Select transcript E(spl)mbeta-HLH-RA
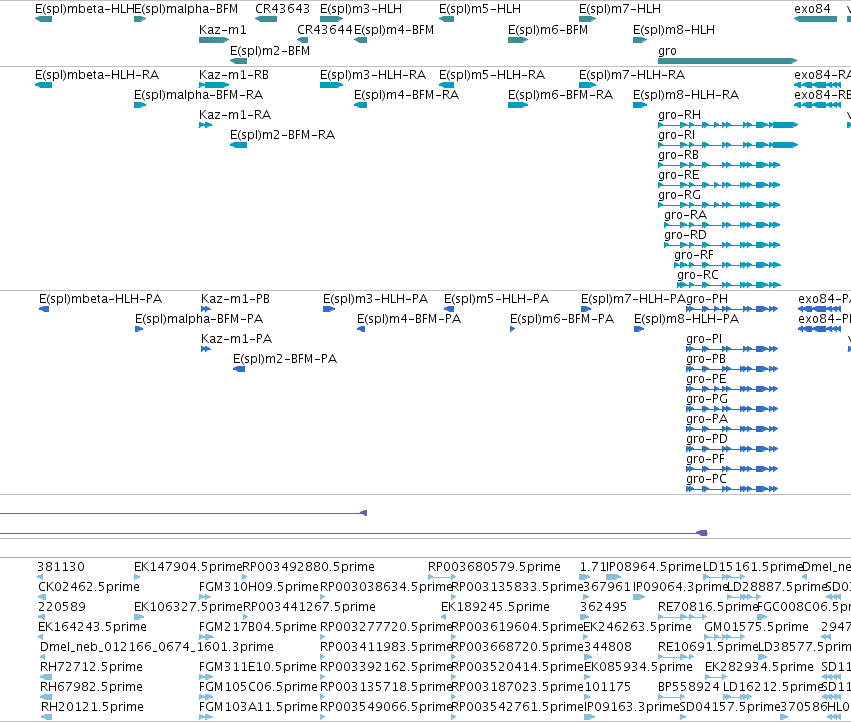 click(x=97, y=74)
